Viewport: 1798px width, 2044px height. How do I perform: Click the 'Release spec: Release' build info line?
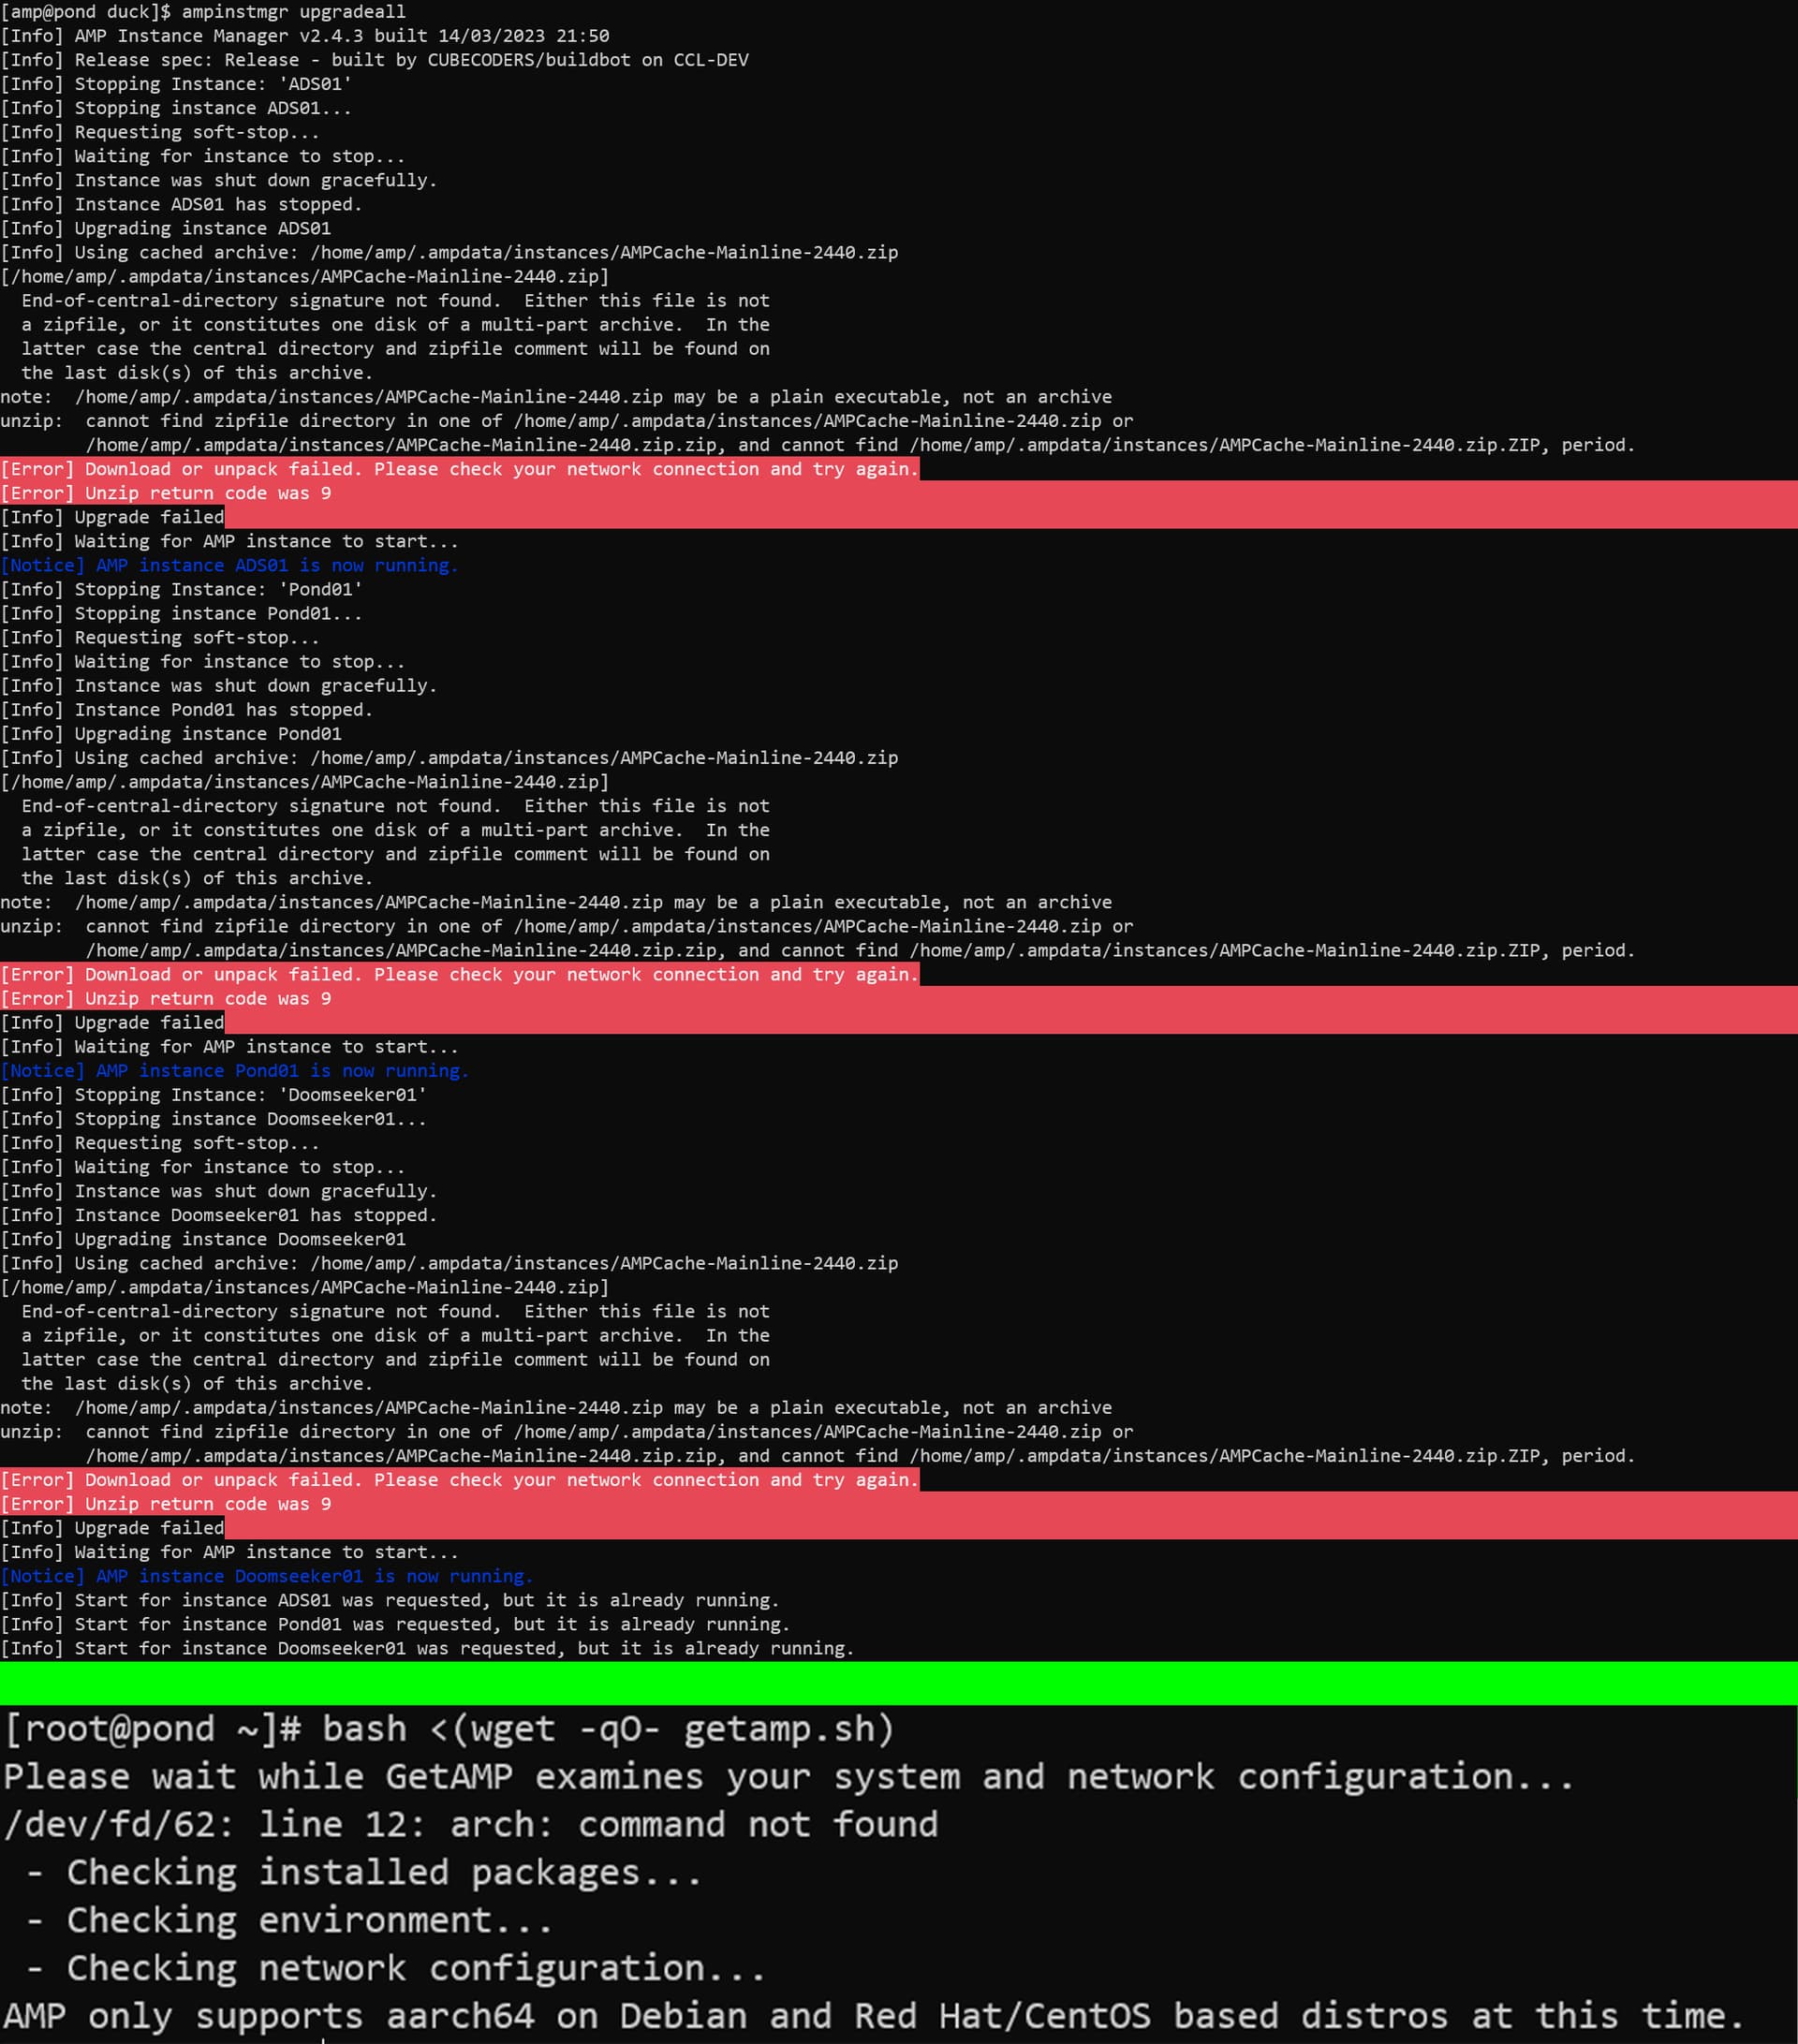pyautogui.click(x=374, y=60)
